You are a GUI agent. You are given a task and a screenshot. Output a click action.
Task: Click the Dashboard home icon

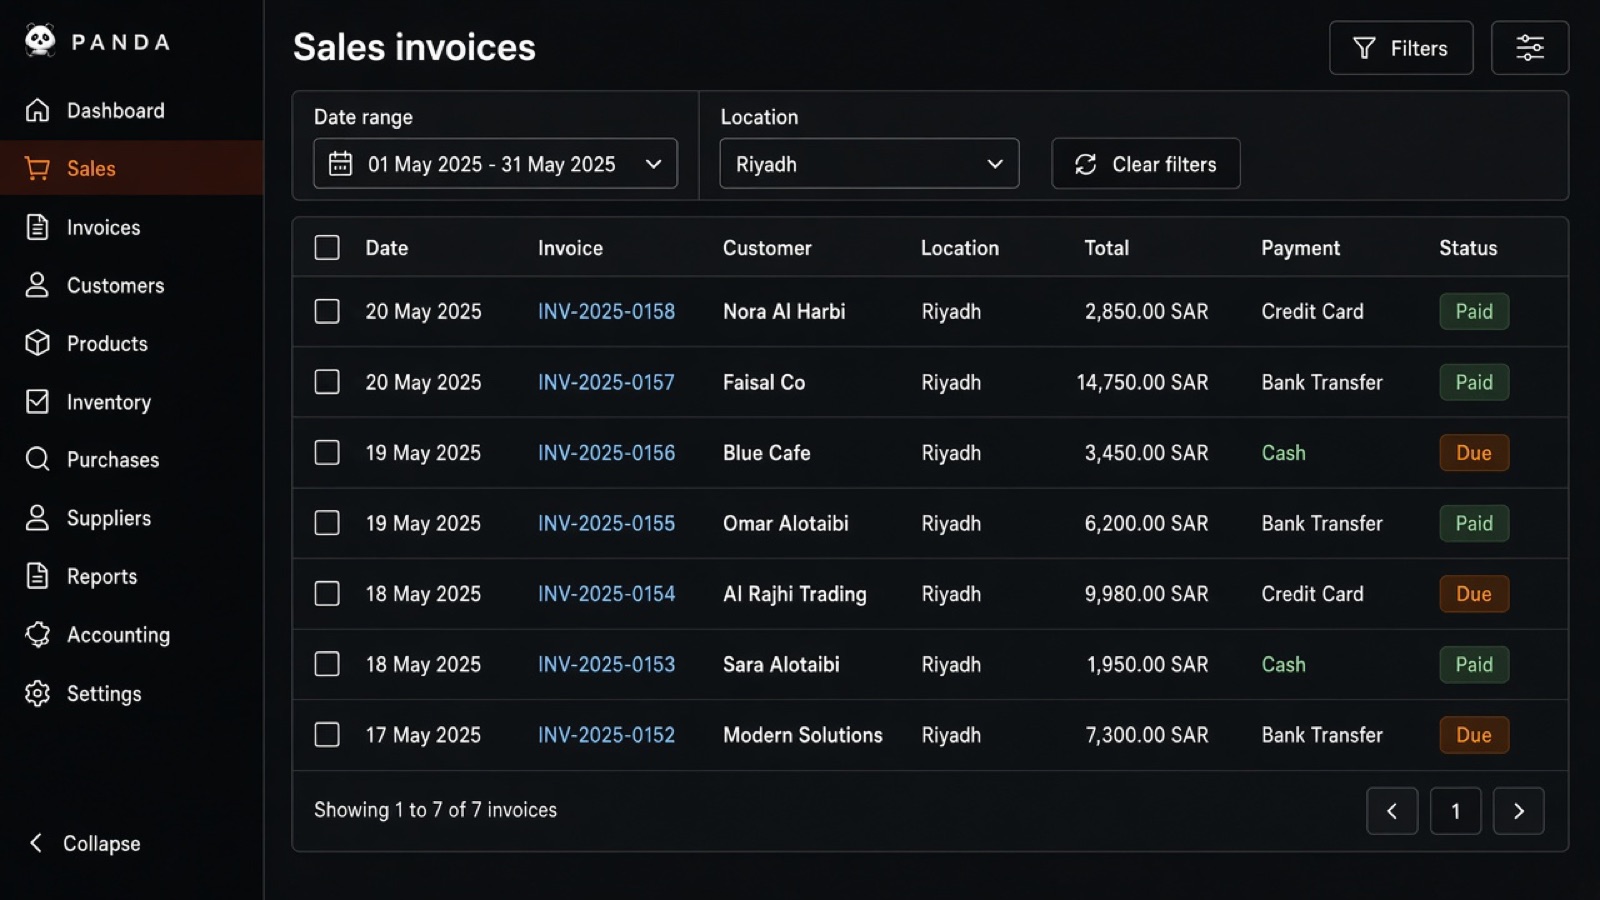[x=37, y=110]
